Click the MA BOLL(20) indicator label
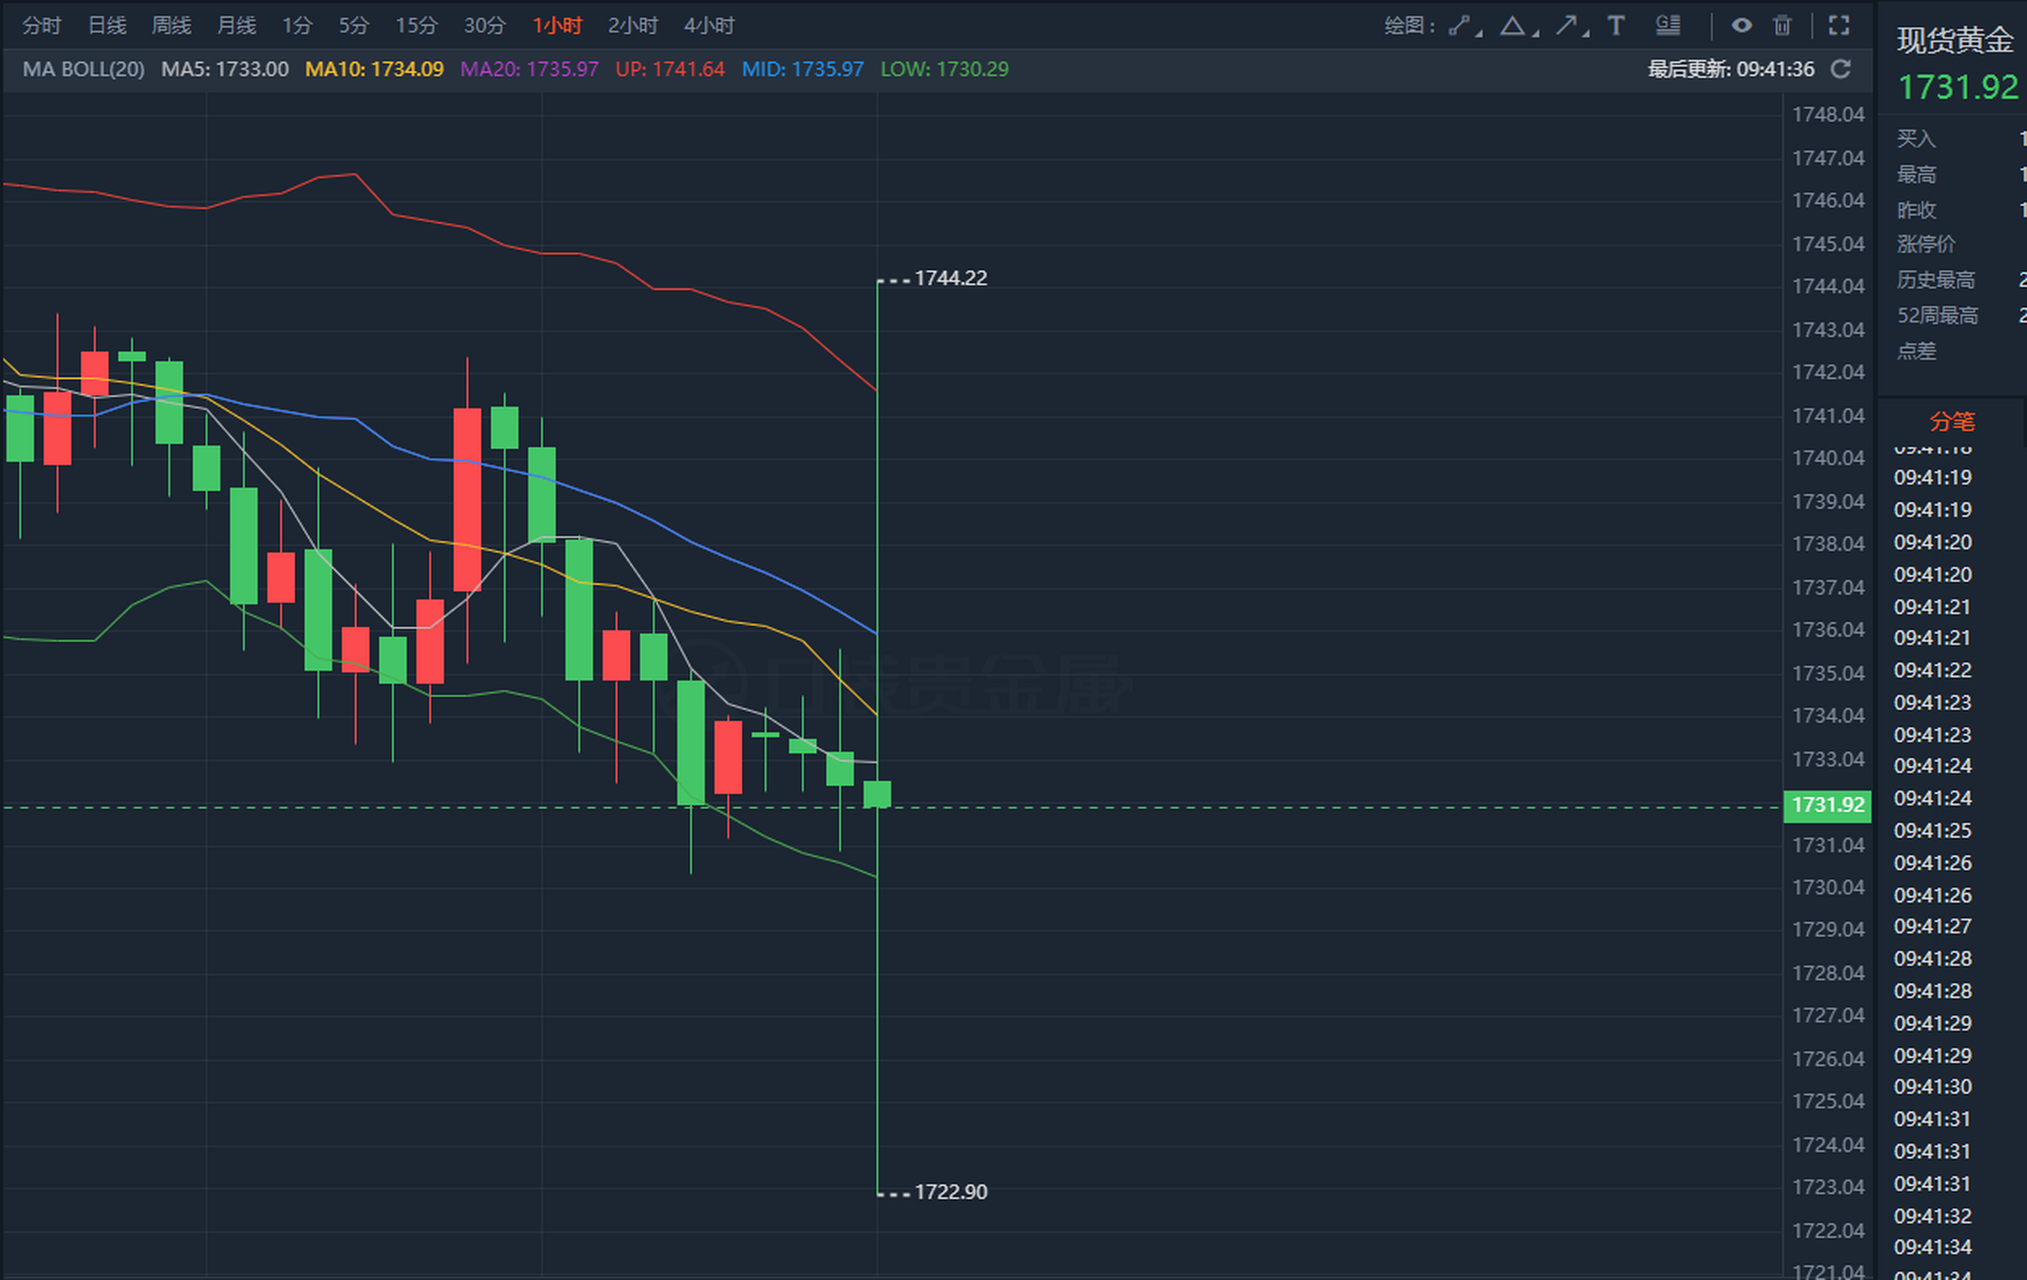The width and height of the screenshot is (2027, 1280). (x=84, y=70)
